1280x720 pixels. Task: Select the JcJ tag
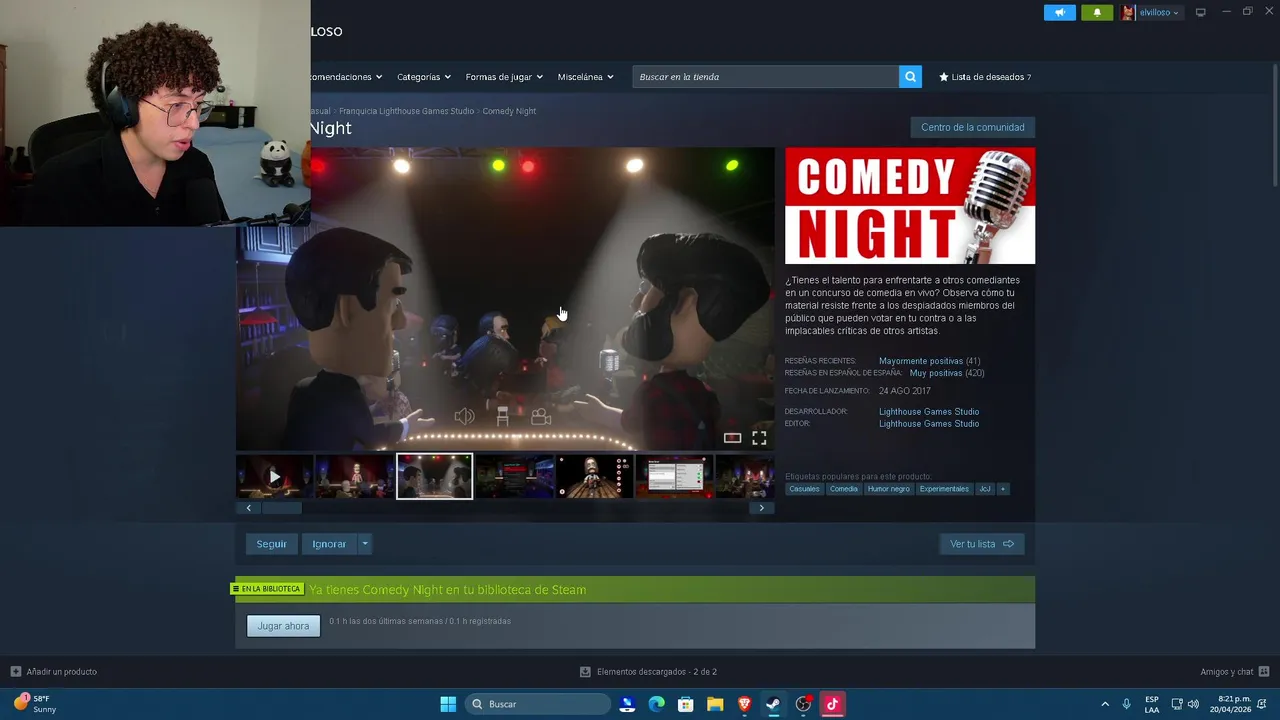[x=984, y=489]
